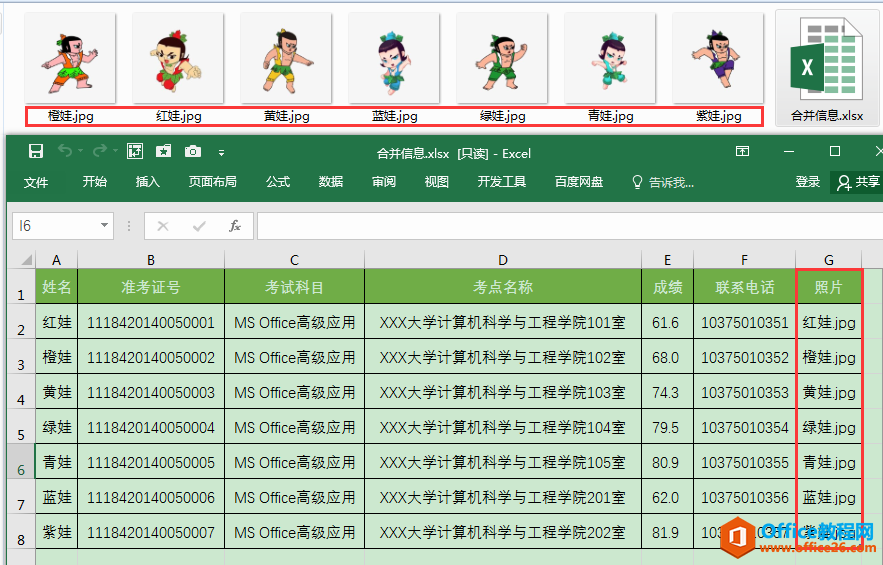Select the 蓝娃.jpg image thumbnail
Image resolution: width=883 pixels, height=565 pixels.
tap(394, 58)
